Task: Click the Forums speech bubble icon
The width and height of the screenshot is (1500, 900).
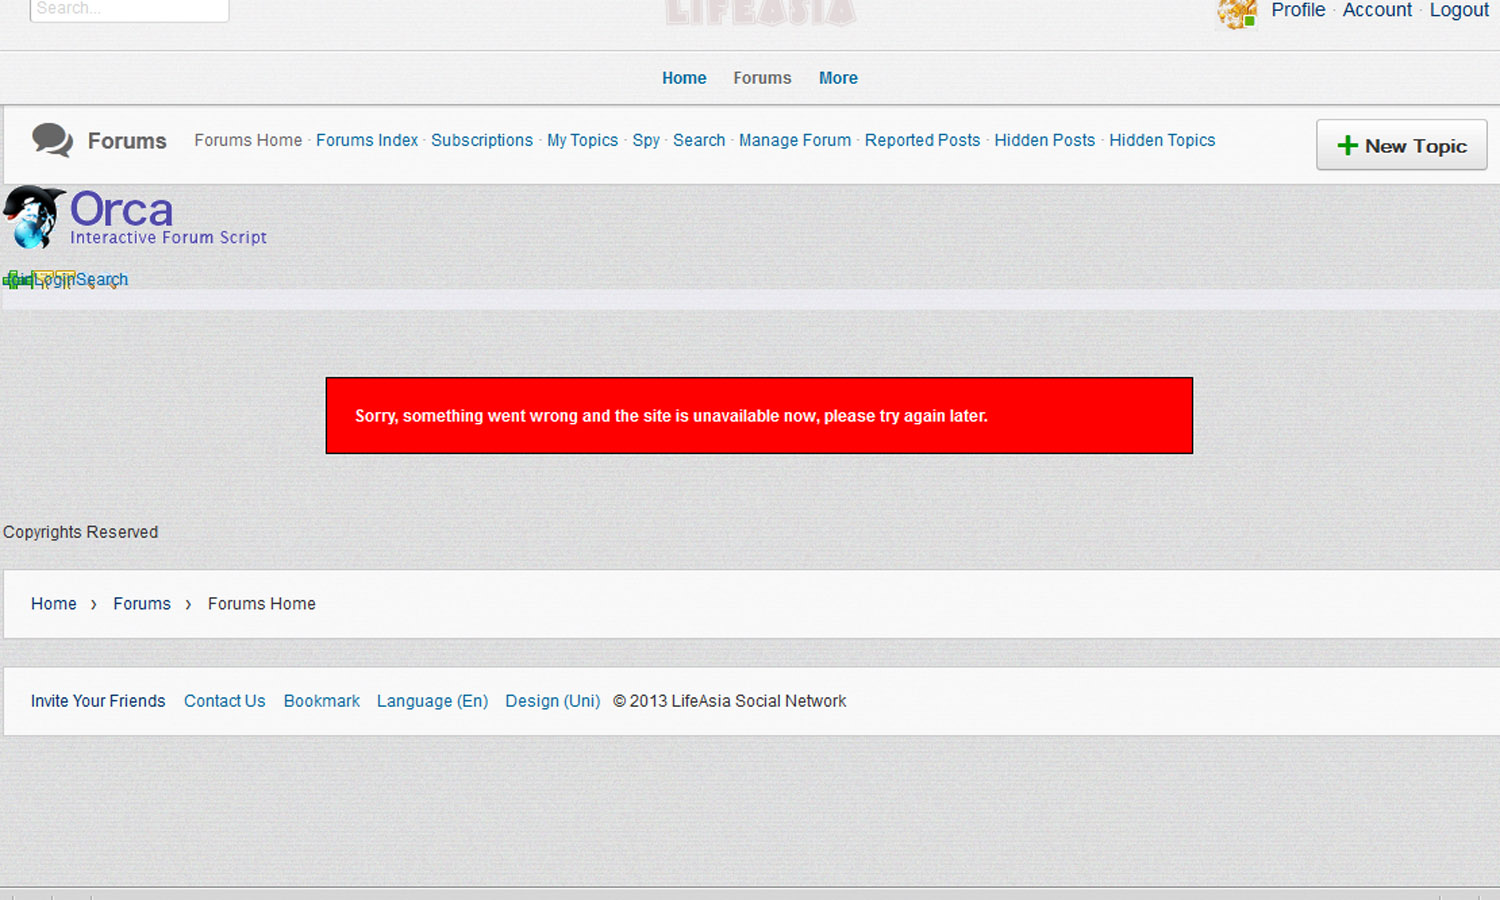Action: click(x=52, y=140)
